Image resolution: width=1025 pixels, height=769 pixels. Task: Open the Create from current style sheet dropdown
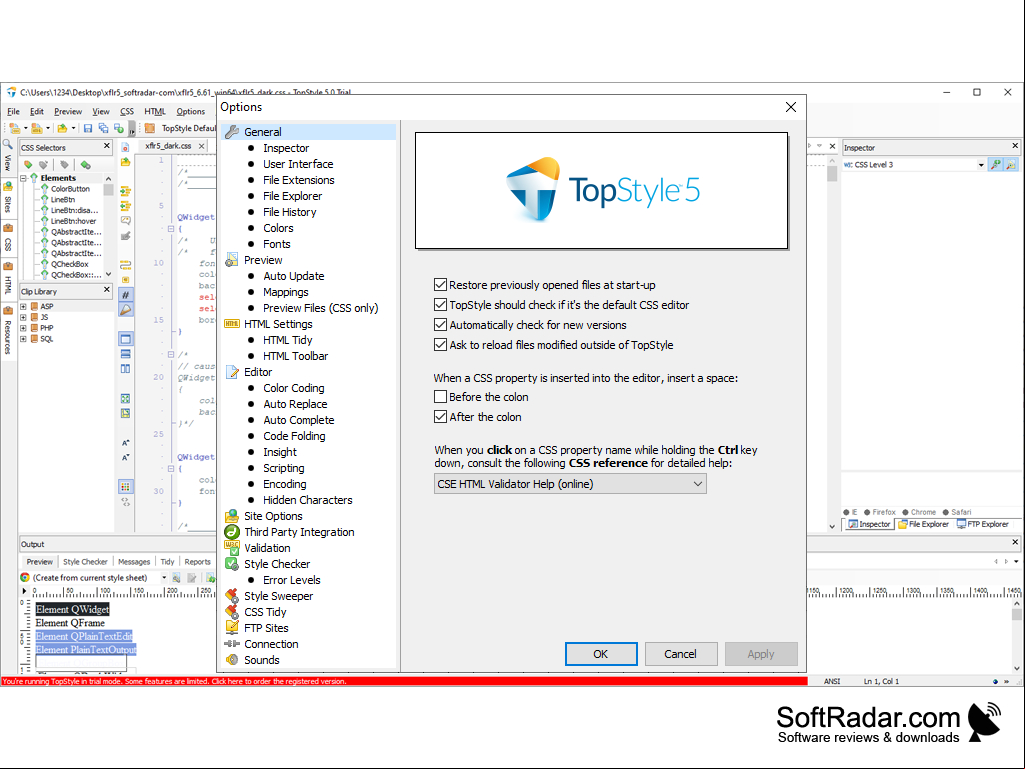(x=164, y=577)
